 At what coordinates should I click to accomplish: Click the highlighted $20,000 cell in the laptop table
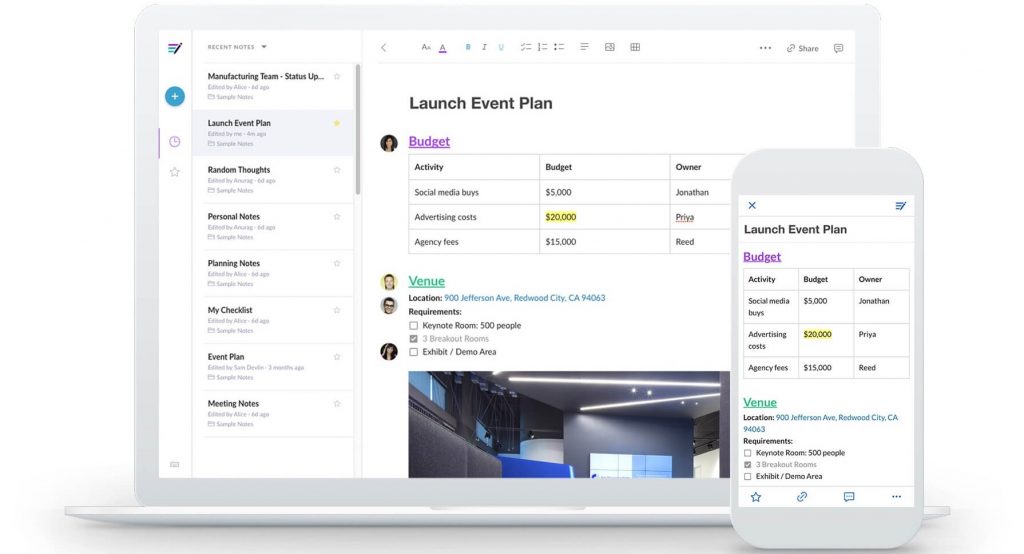click(561, 217)
